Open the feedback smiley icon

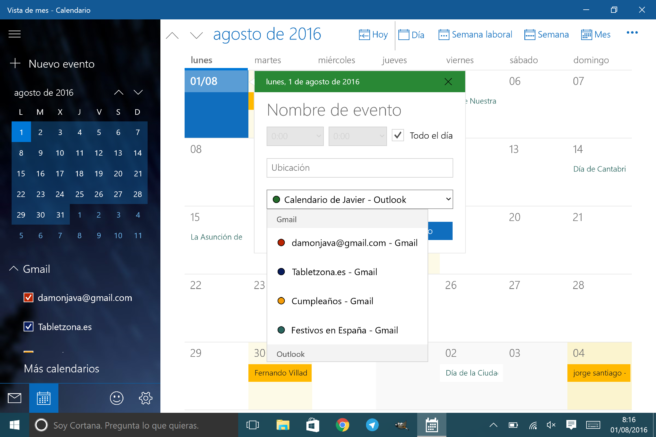click(x=117, y=398)
